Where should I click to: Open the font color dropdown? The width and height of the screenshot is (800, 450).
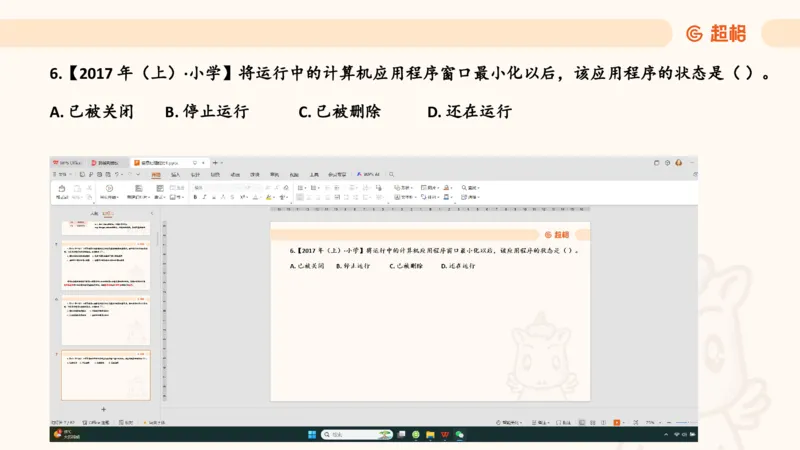pyautogui.click(x=257, y=197)
